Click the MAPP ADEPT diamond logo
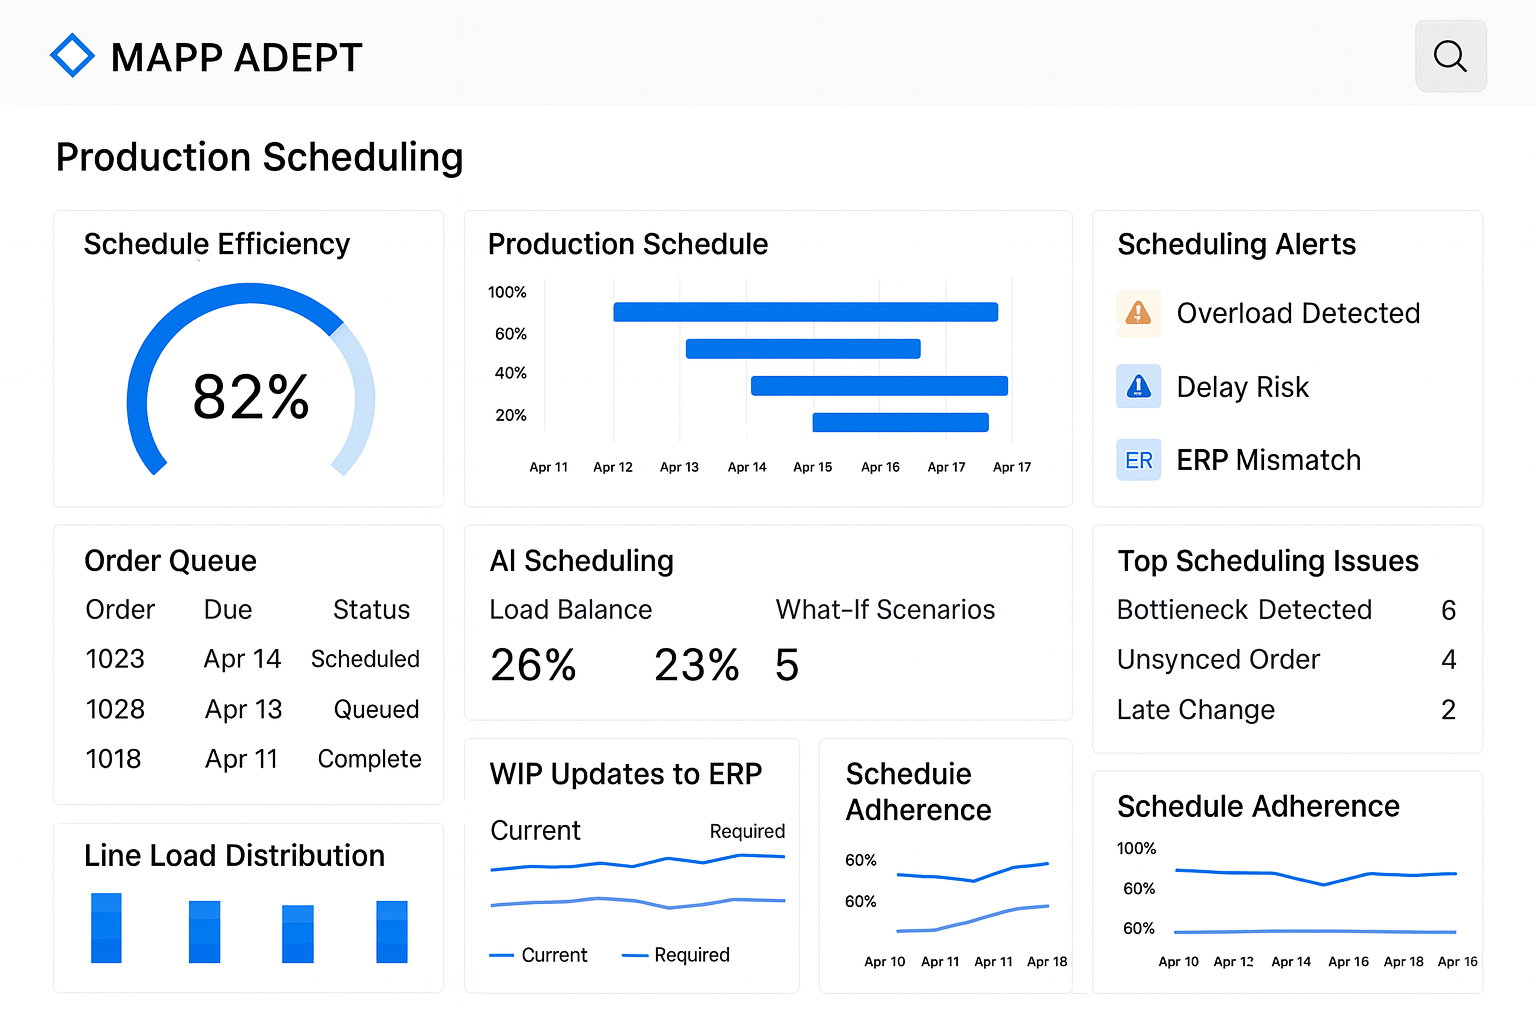Viewport: 1536px width, 1024px height. (x=72, y=56)
